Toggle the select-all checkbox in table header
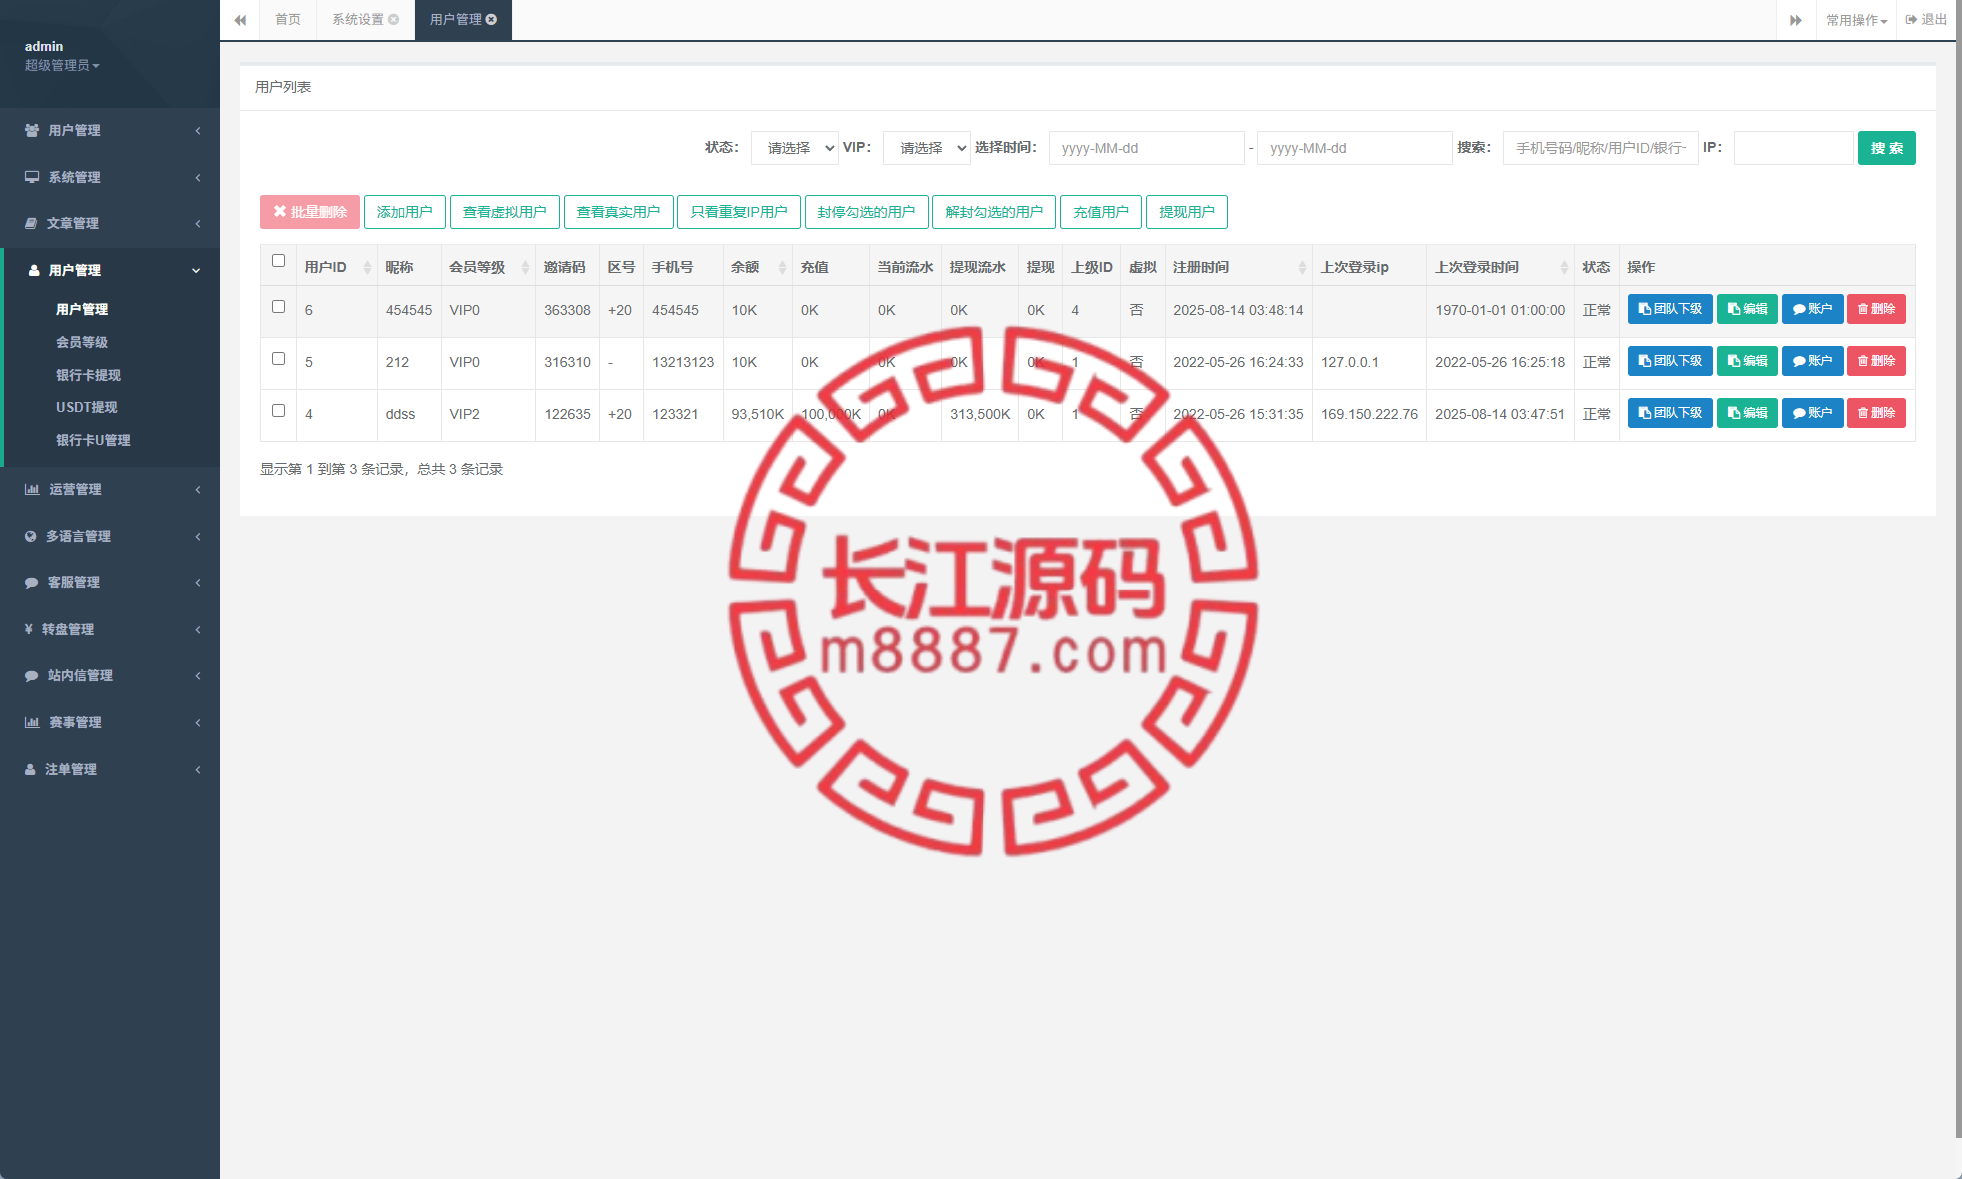The width and height of the screenshot is (1962, 1179). [x=279, y=261]
